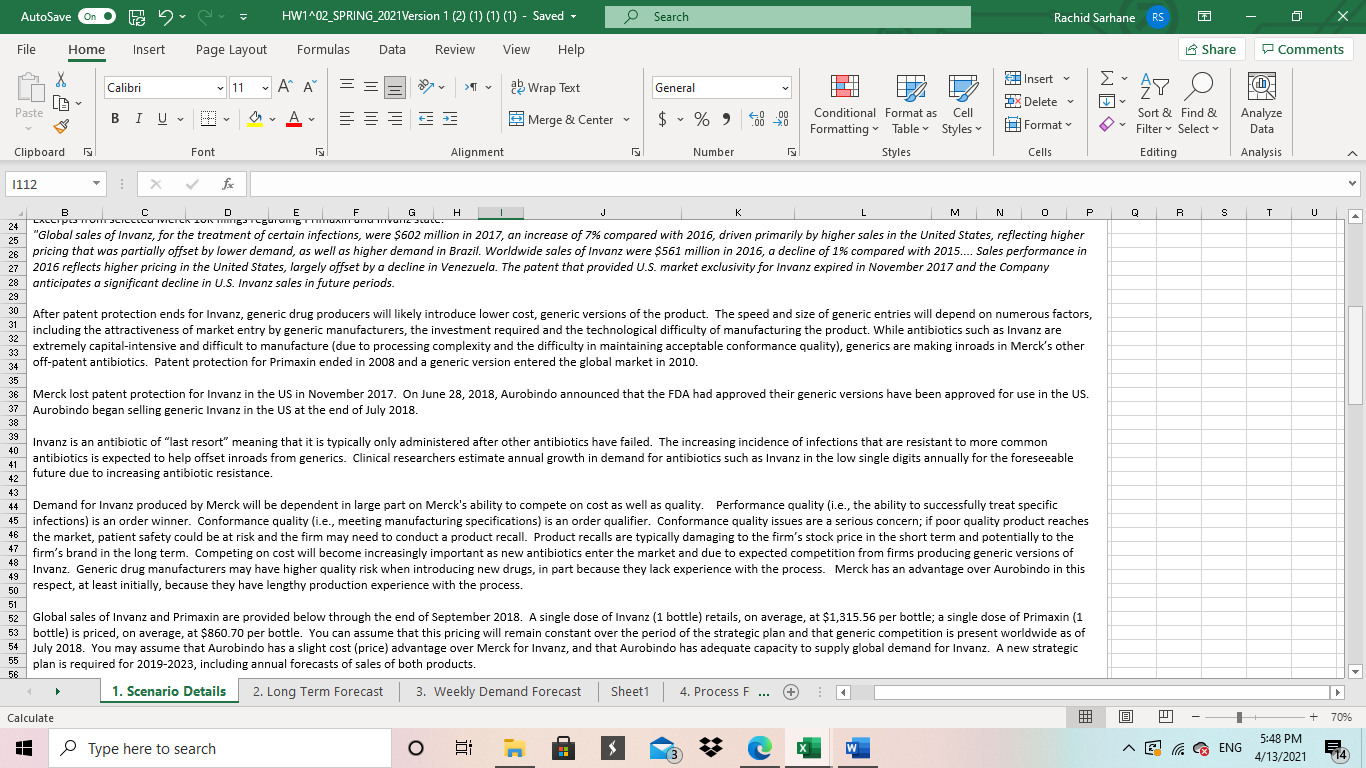Switch to the Formulas ribbon tab
The width and height of the screenshot is (1366, 768).
tap(323, 50)
